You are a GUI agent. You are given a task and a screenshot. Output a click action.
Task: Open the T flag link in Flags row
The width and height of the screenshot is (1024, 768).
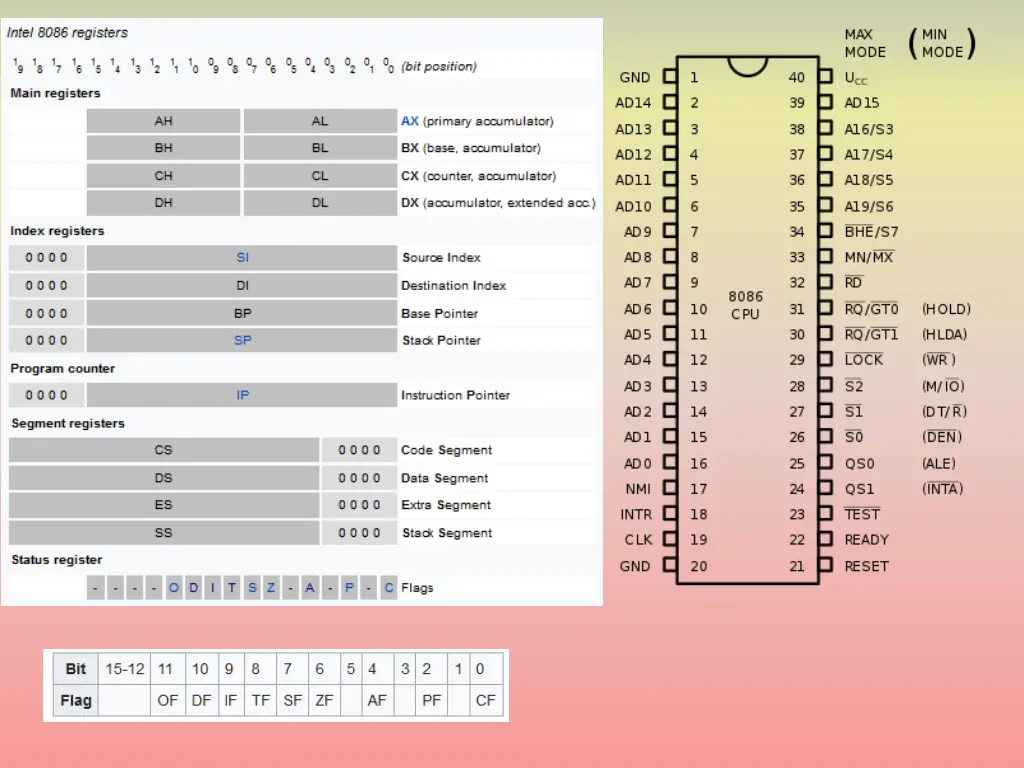click(x=232, y=588)
